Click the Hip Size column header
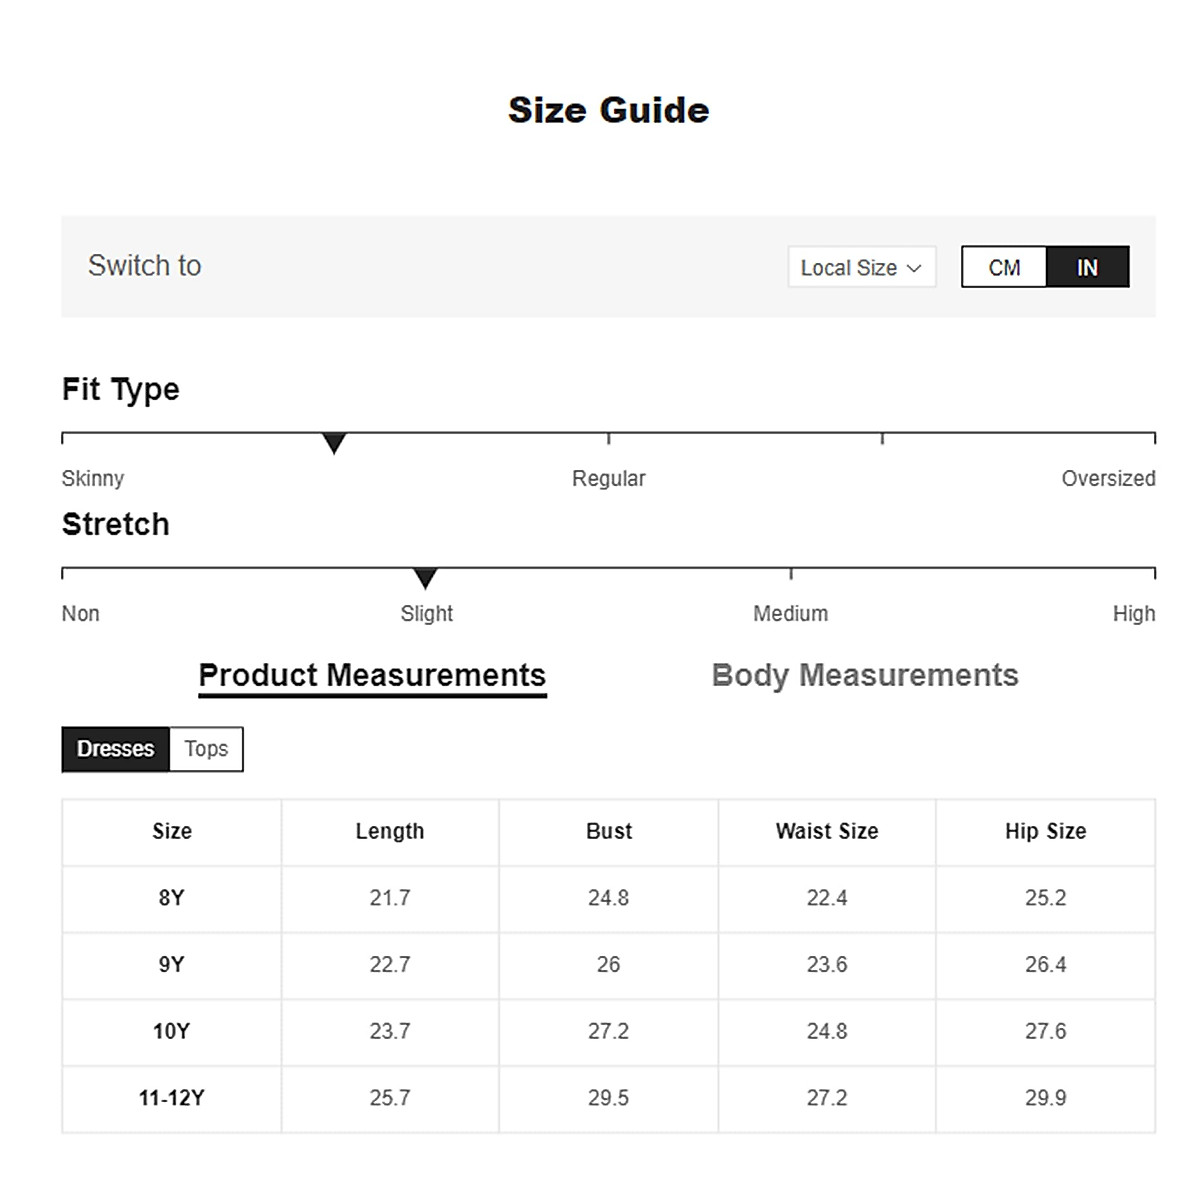This screenshot has height=1200, width=1200. [1045, 831]
